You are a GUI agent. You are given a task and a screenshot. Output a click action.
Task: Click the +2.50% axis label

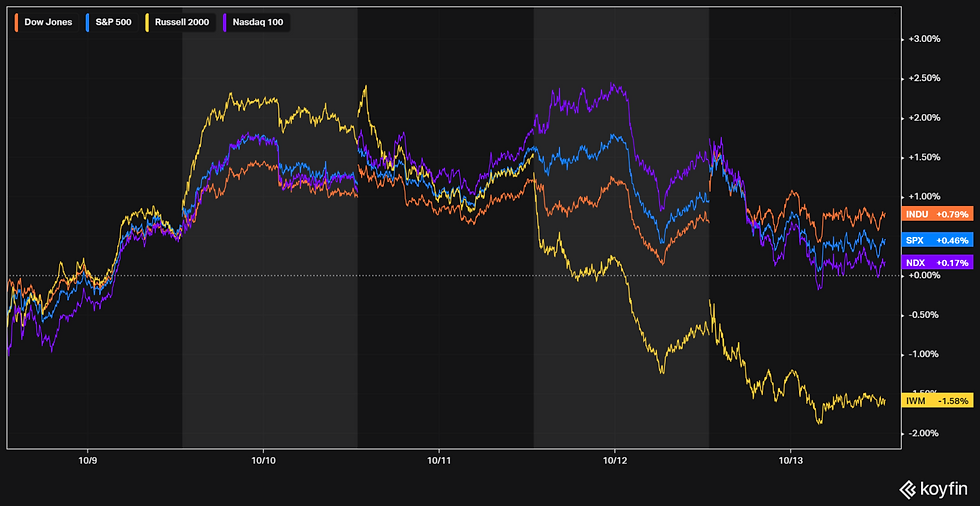click(924, 78)
